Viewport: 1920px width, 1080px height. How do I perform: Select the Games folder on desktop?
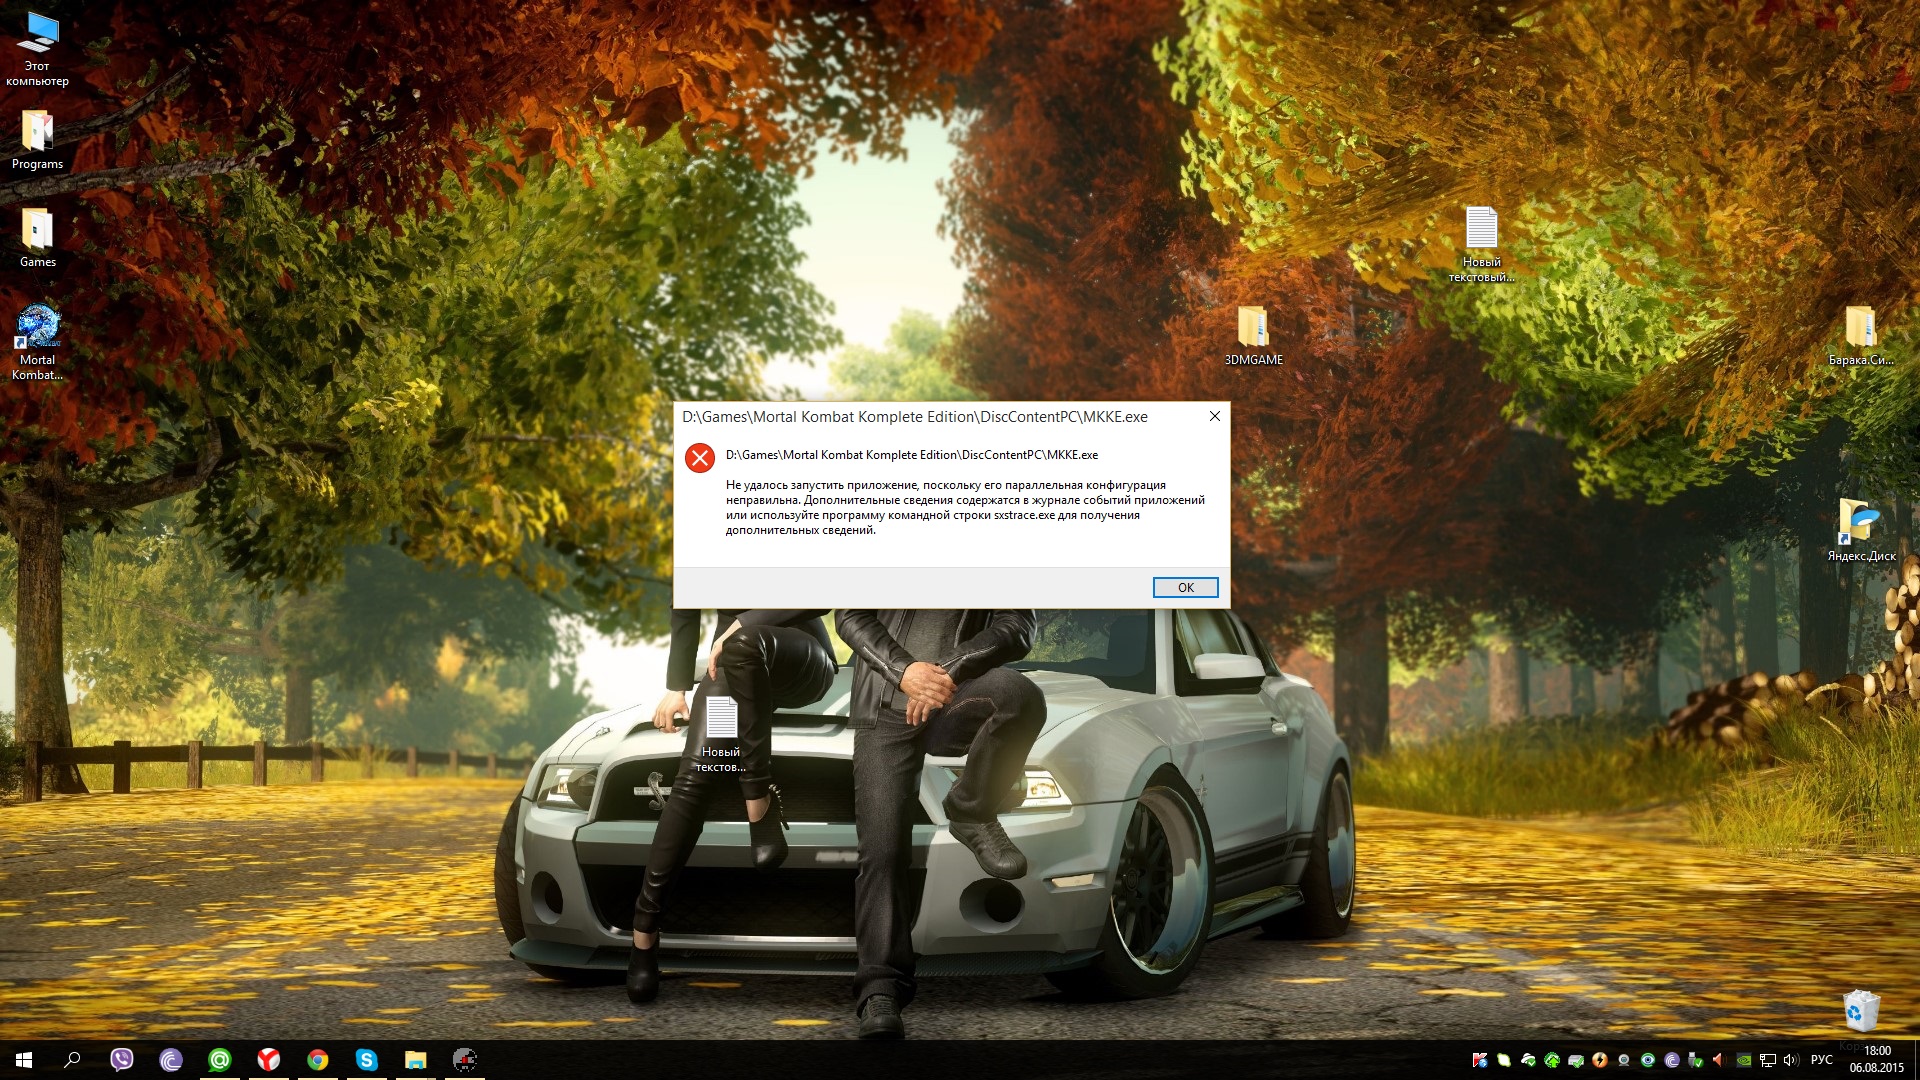coord(38,238)
